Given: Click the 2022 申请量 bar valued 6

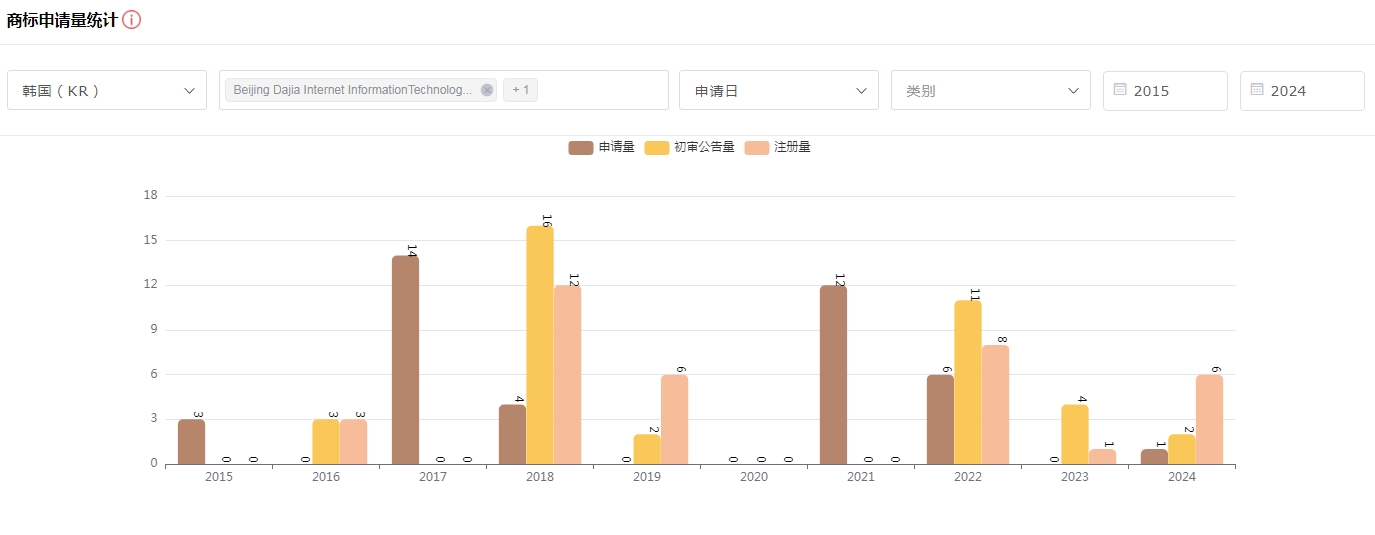Looking at the screenshot, I should (941, 420).
